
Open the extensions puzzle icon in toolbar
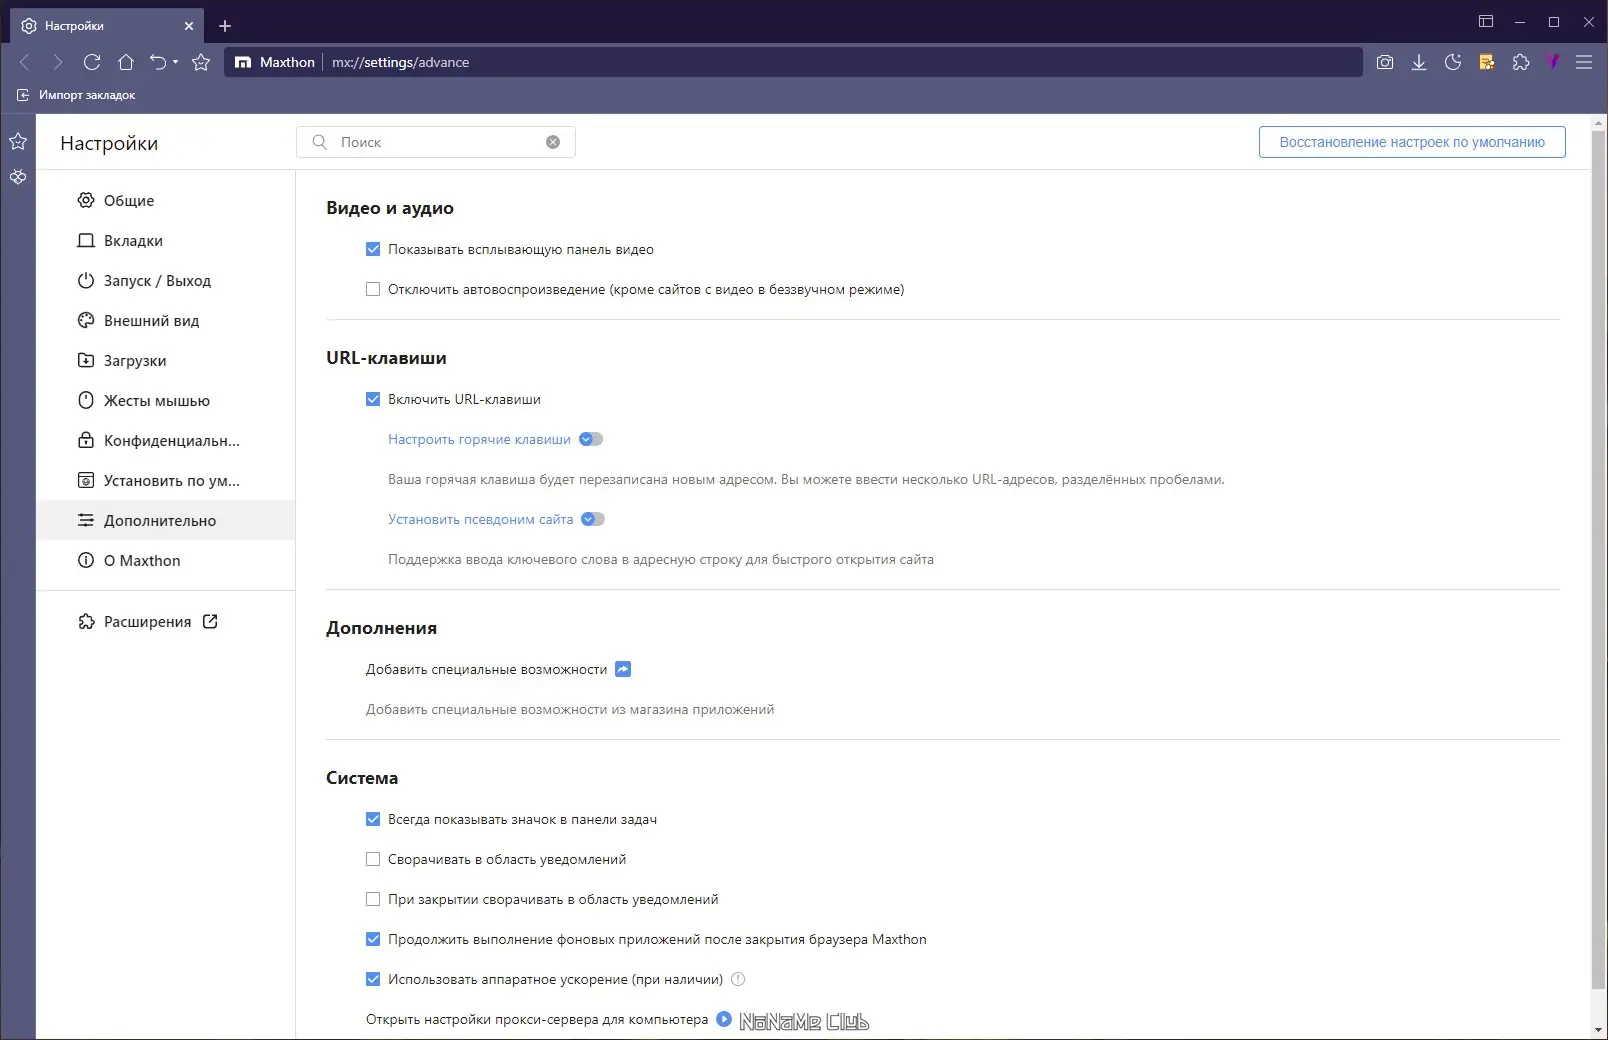point(1521,62)
